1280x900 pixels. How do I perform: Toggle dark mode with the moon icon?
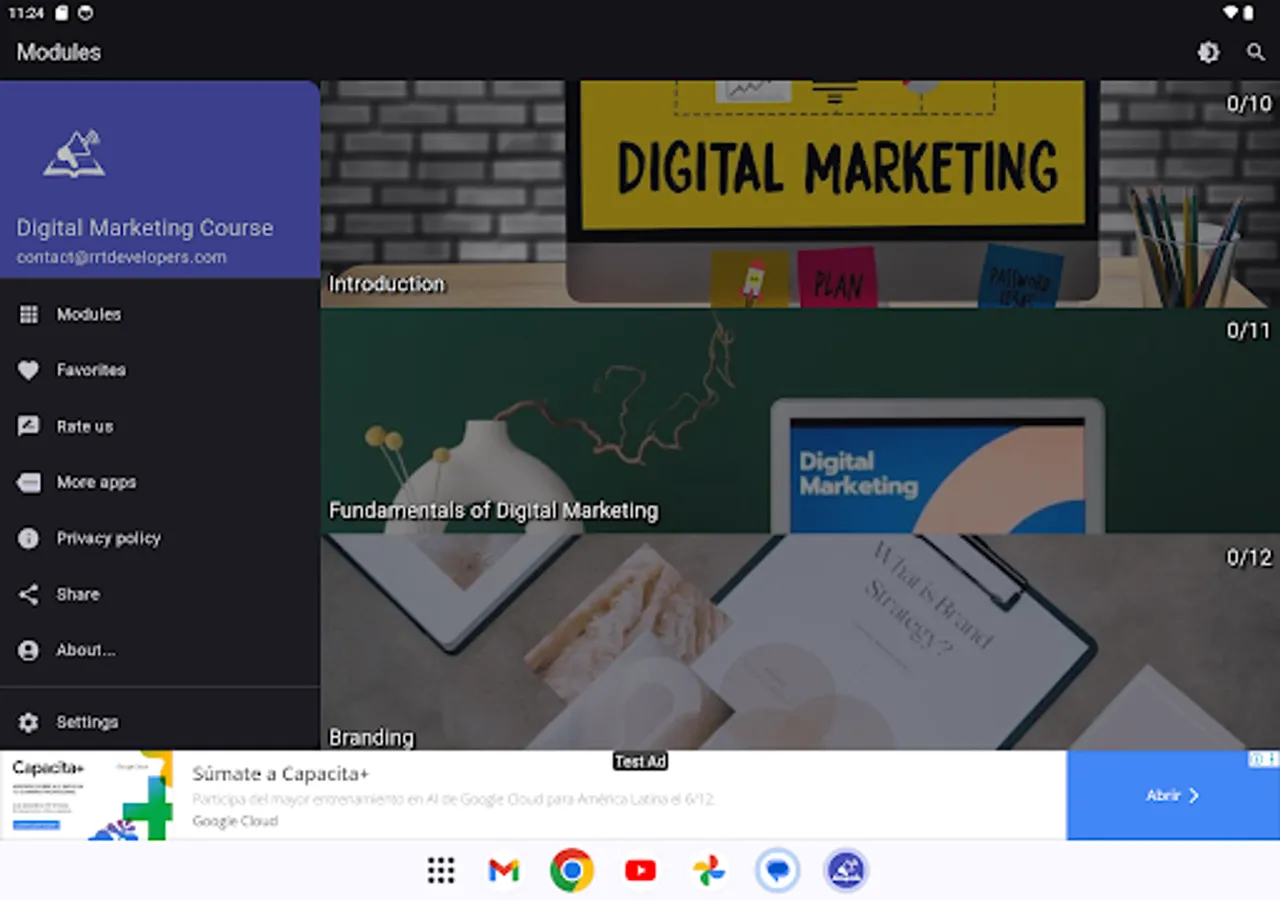pyautogui.click(x=1208, y=51)
